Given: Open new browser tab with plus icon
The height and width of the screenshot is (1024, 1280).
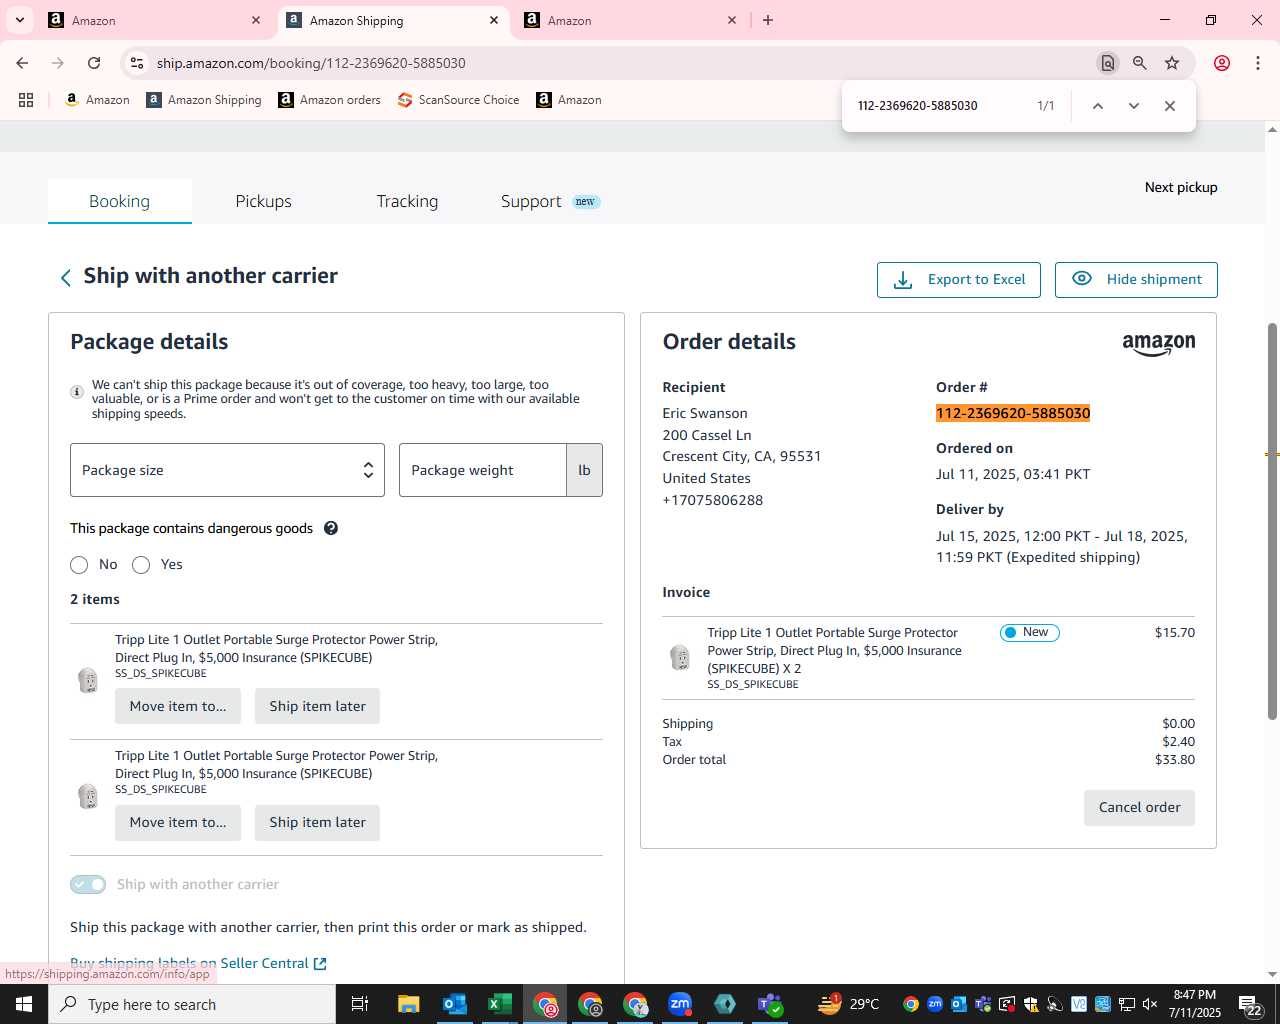Looking at the screenshot, I should click(768, 20).
